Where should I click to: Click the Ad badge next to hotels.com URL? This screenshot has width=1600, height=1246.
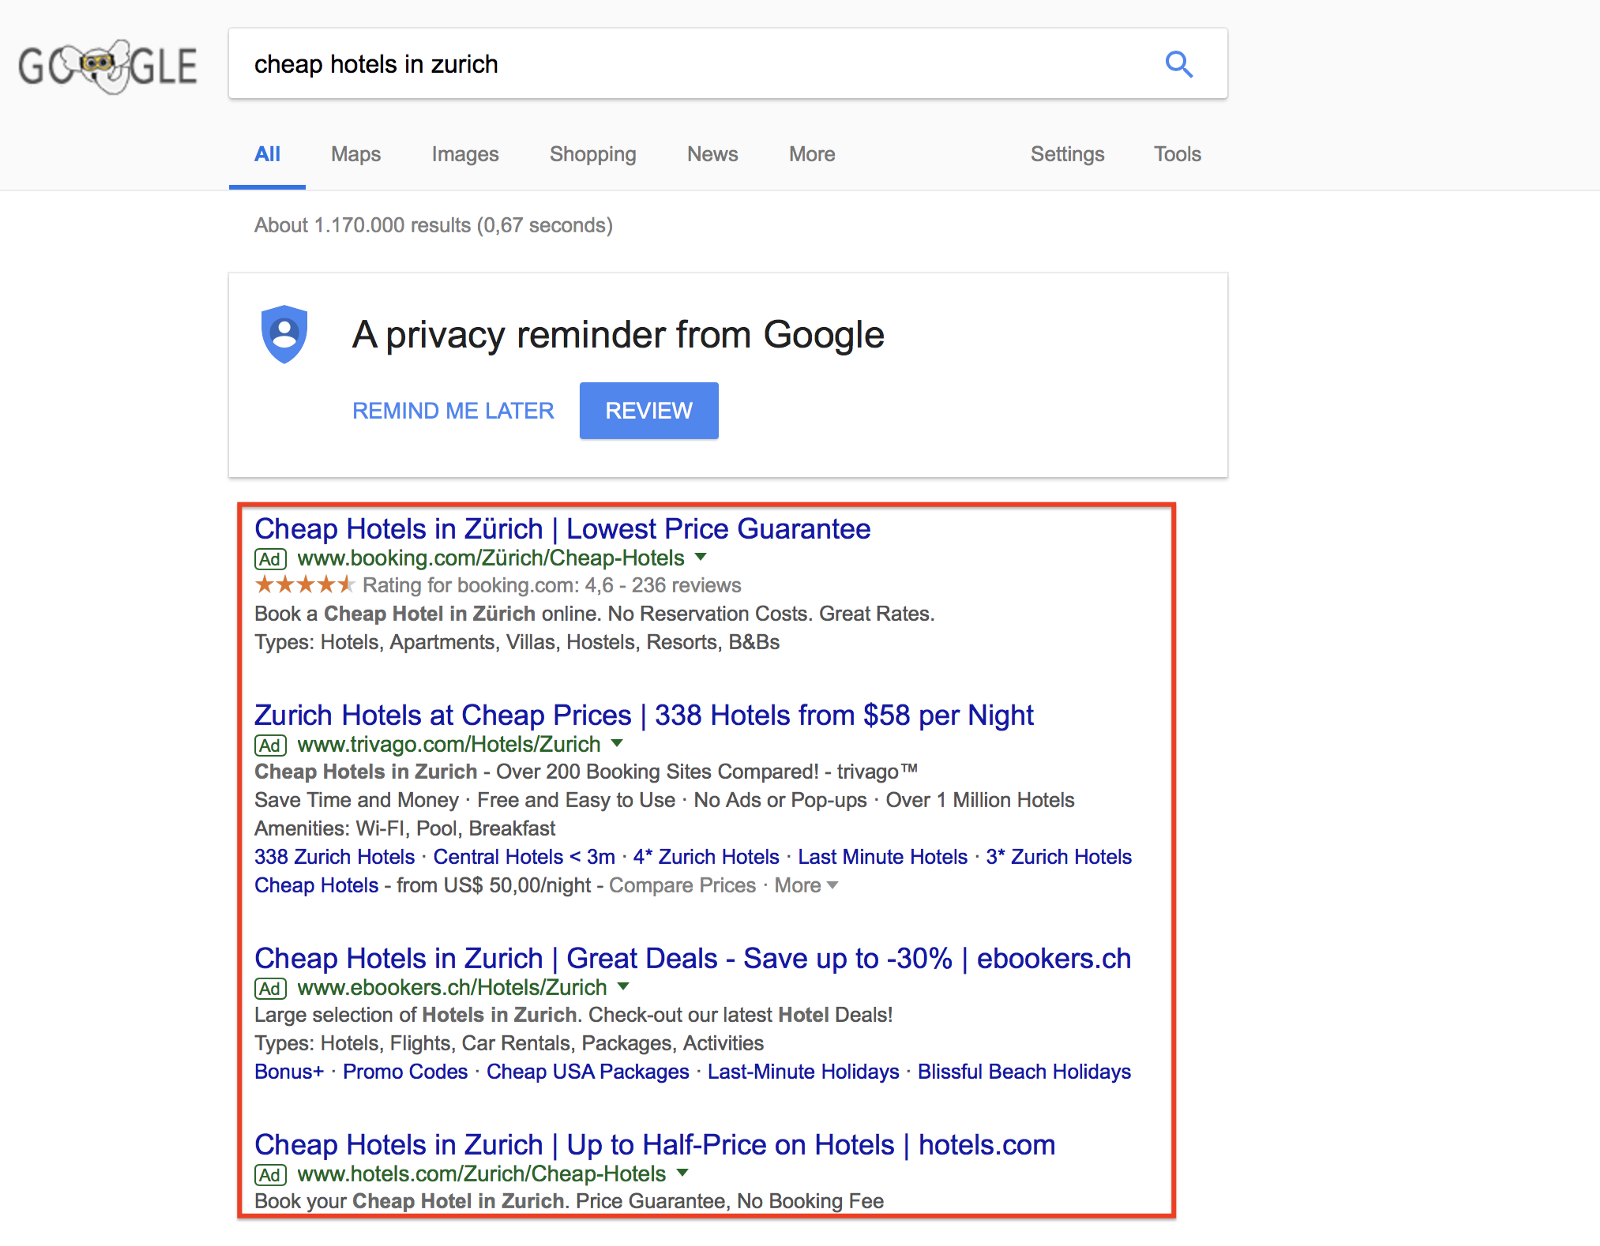pyautogui.click(x=270, y=1175)
